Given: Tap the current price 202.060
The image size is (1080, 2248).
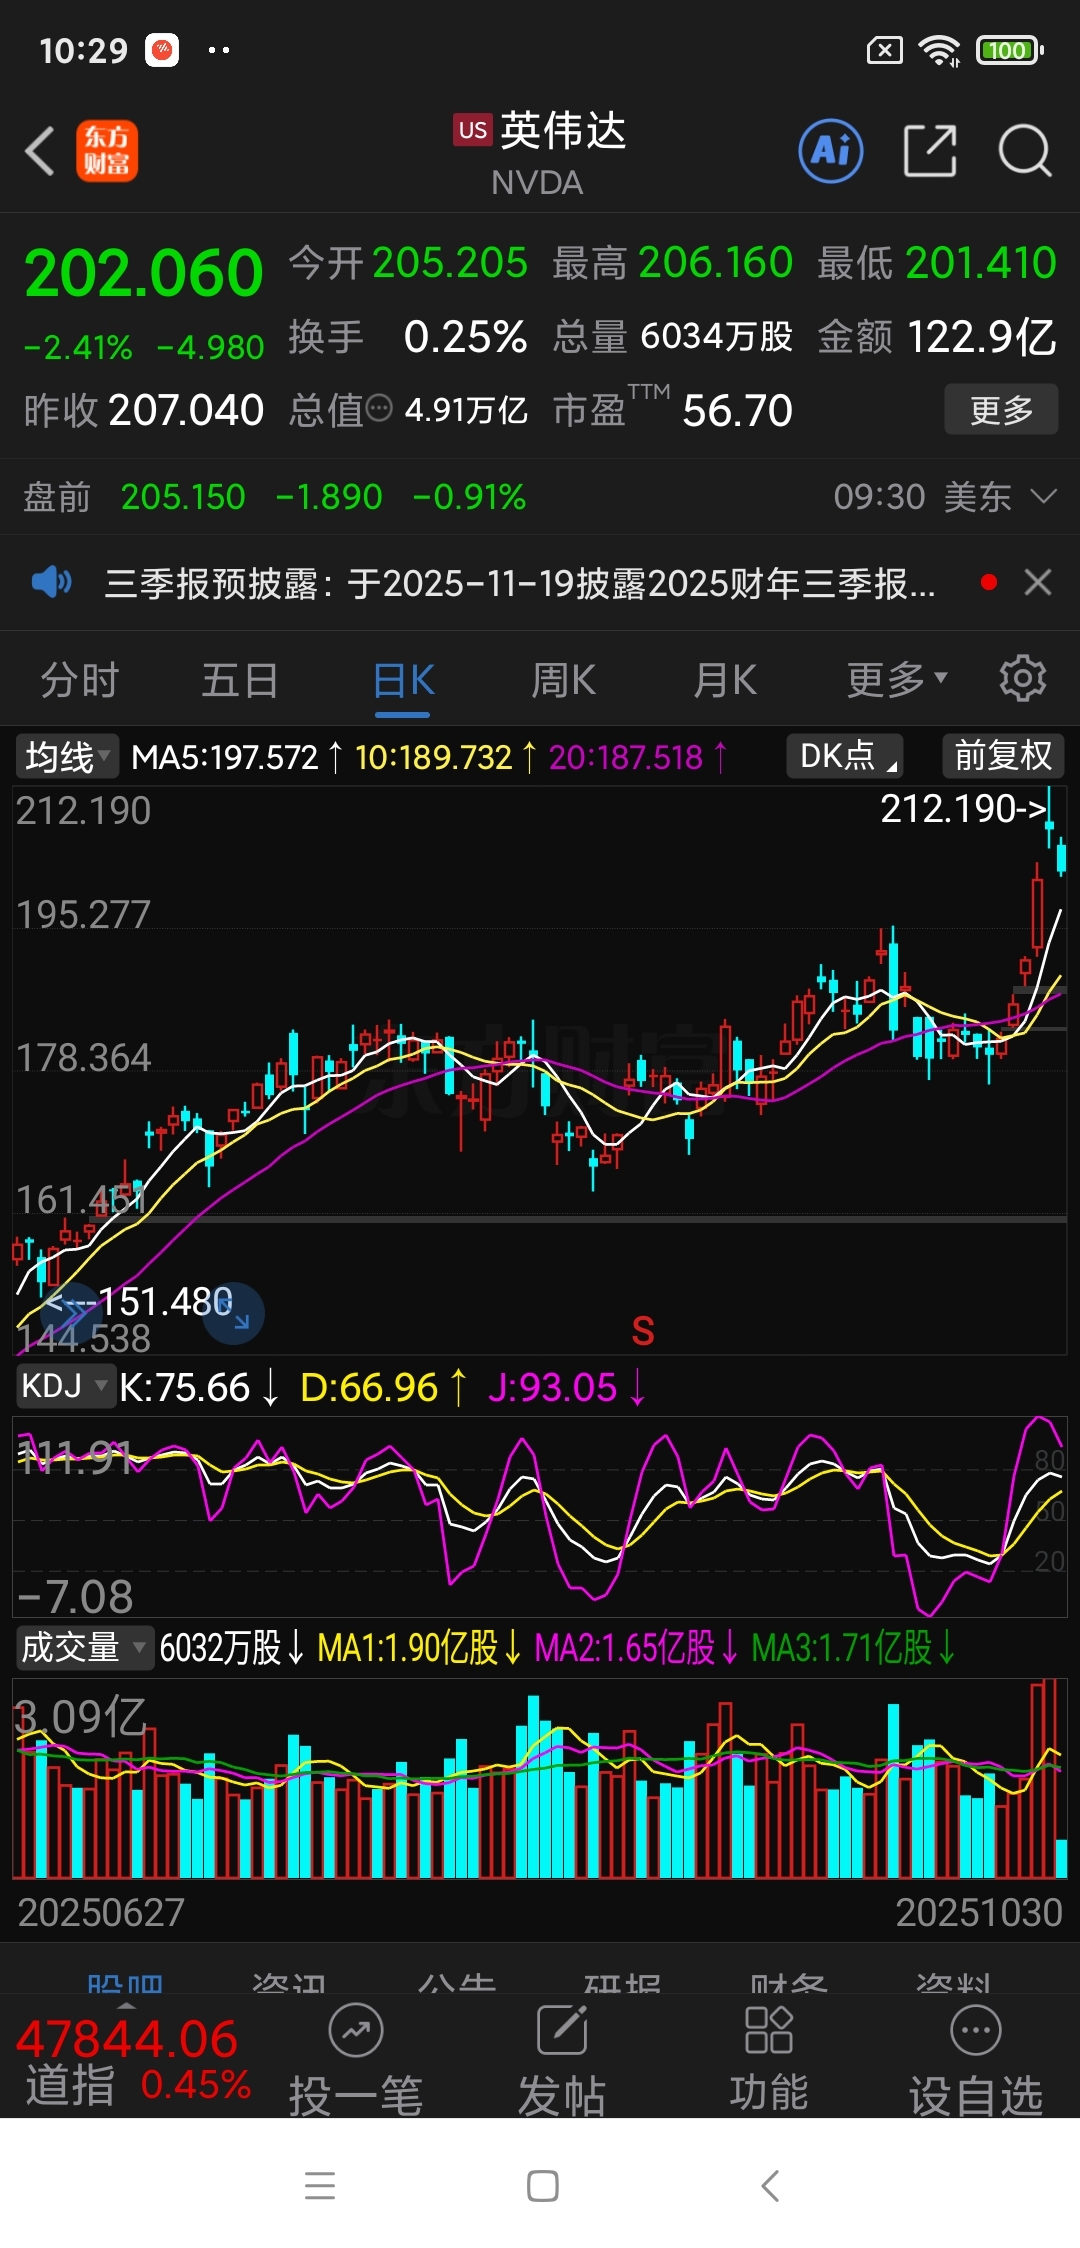Looking at the screenshot, I should (144, 274).
